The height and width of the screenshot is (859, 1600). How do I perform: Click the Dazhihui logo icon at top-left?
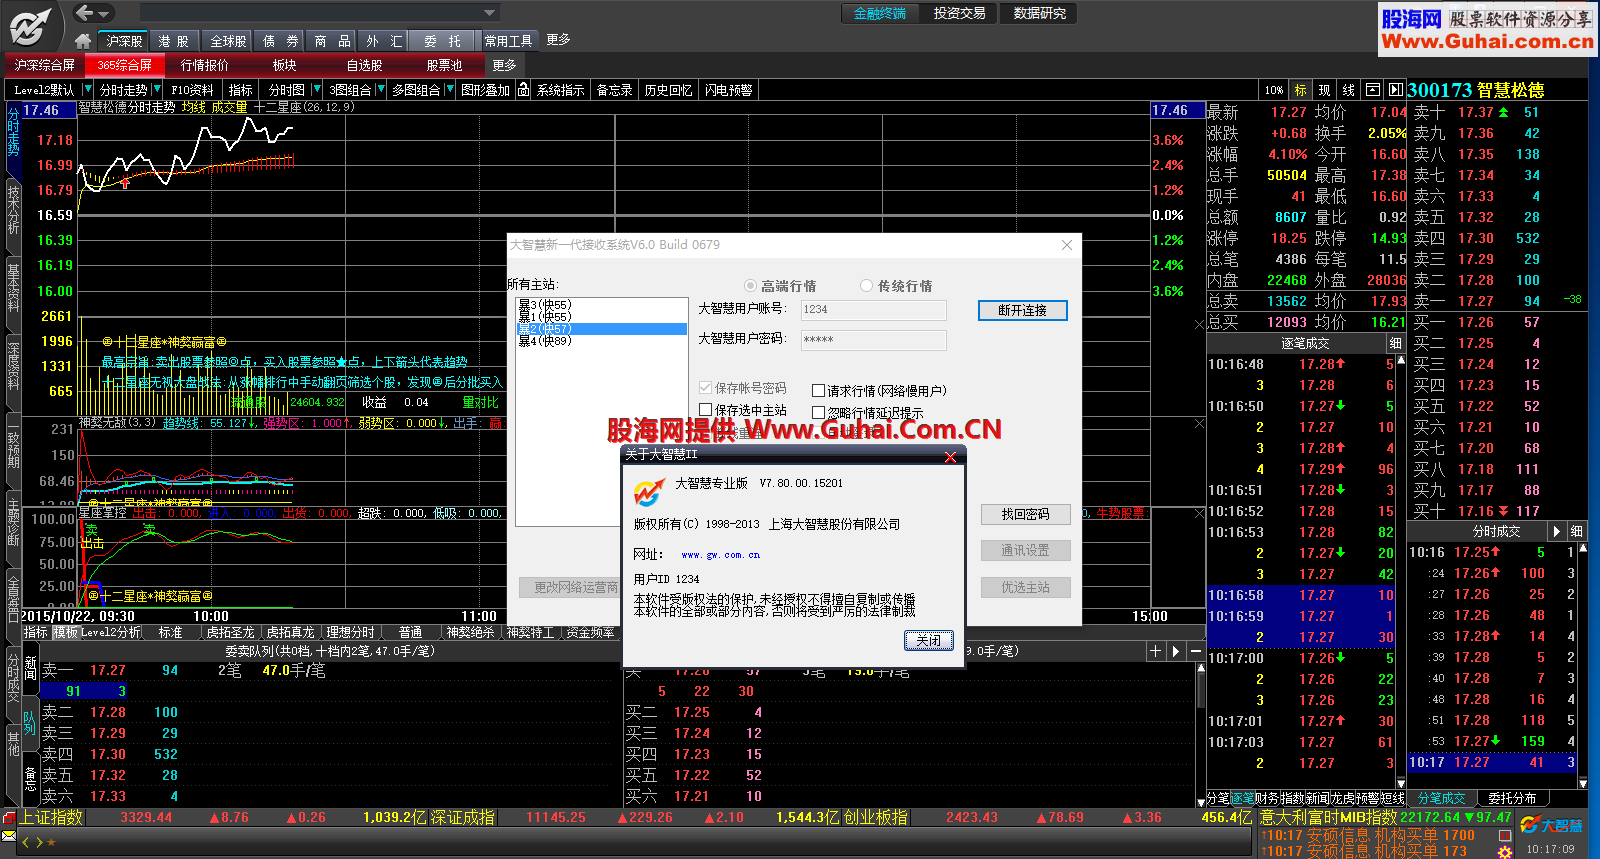[30, 26]
